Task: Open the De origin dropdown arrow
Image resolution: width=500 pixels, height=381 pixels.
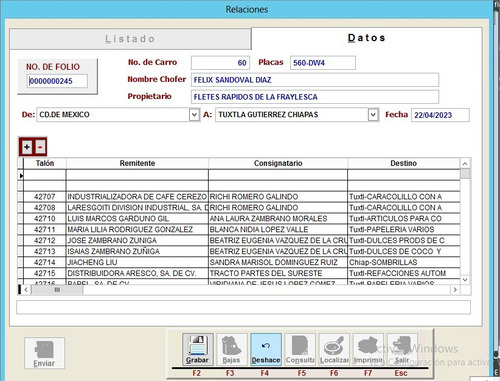Action: point(194,115)
